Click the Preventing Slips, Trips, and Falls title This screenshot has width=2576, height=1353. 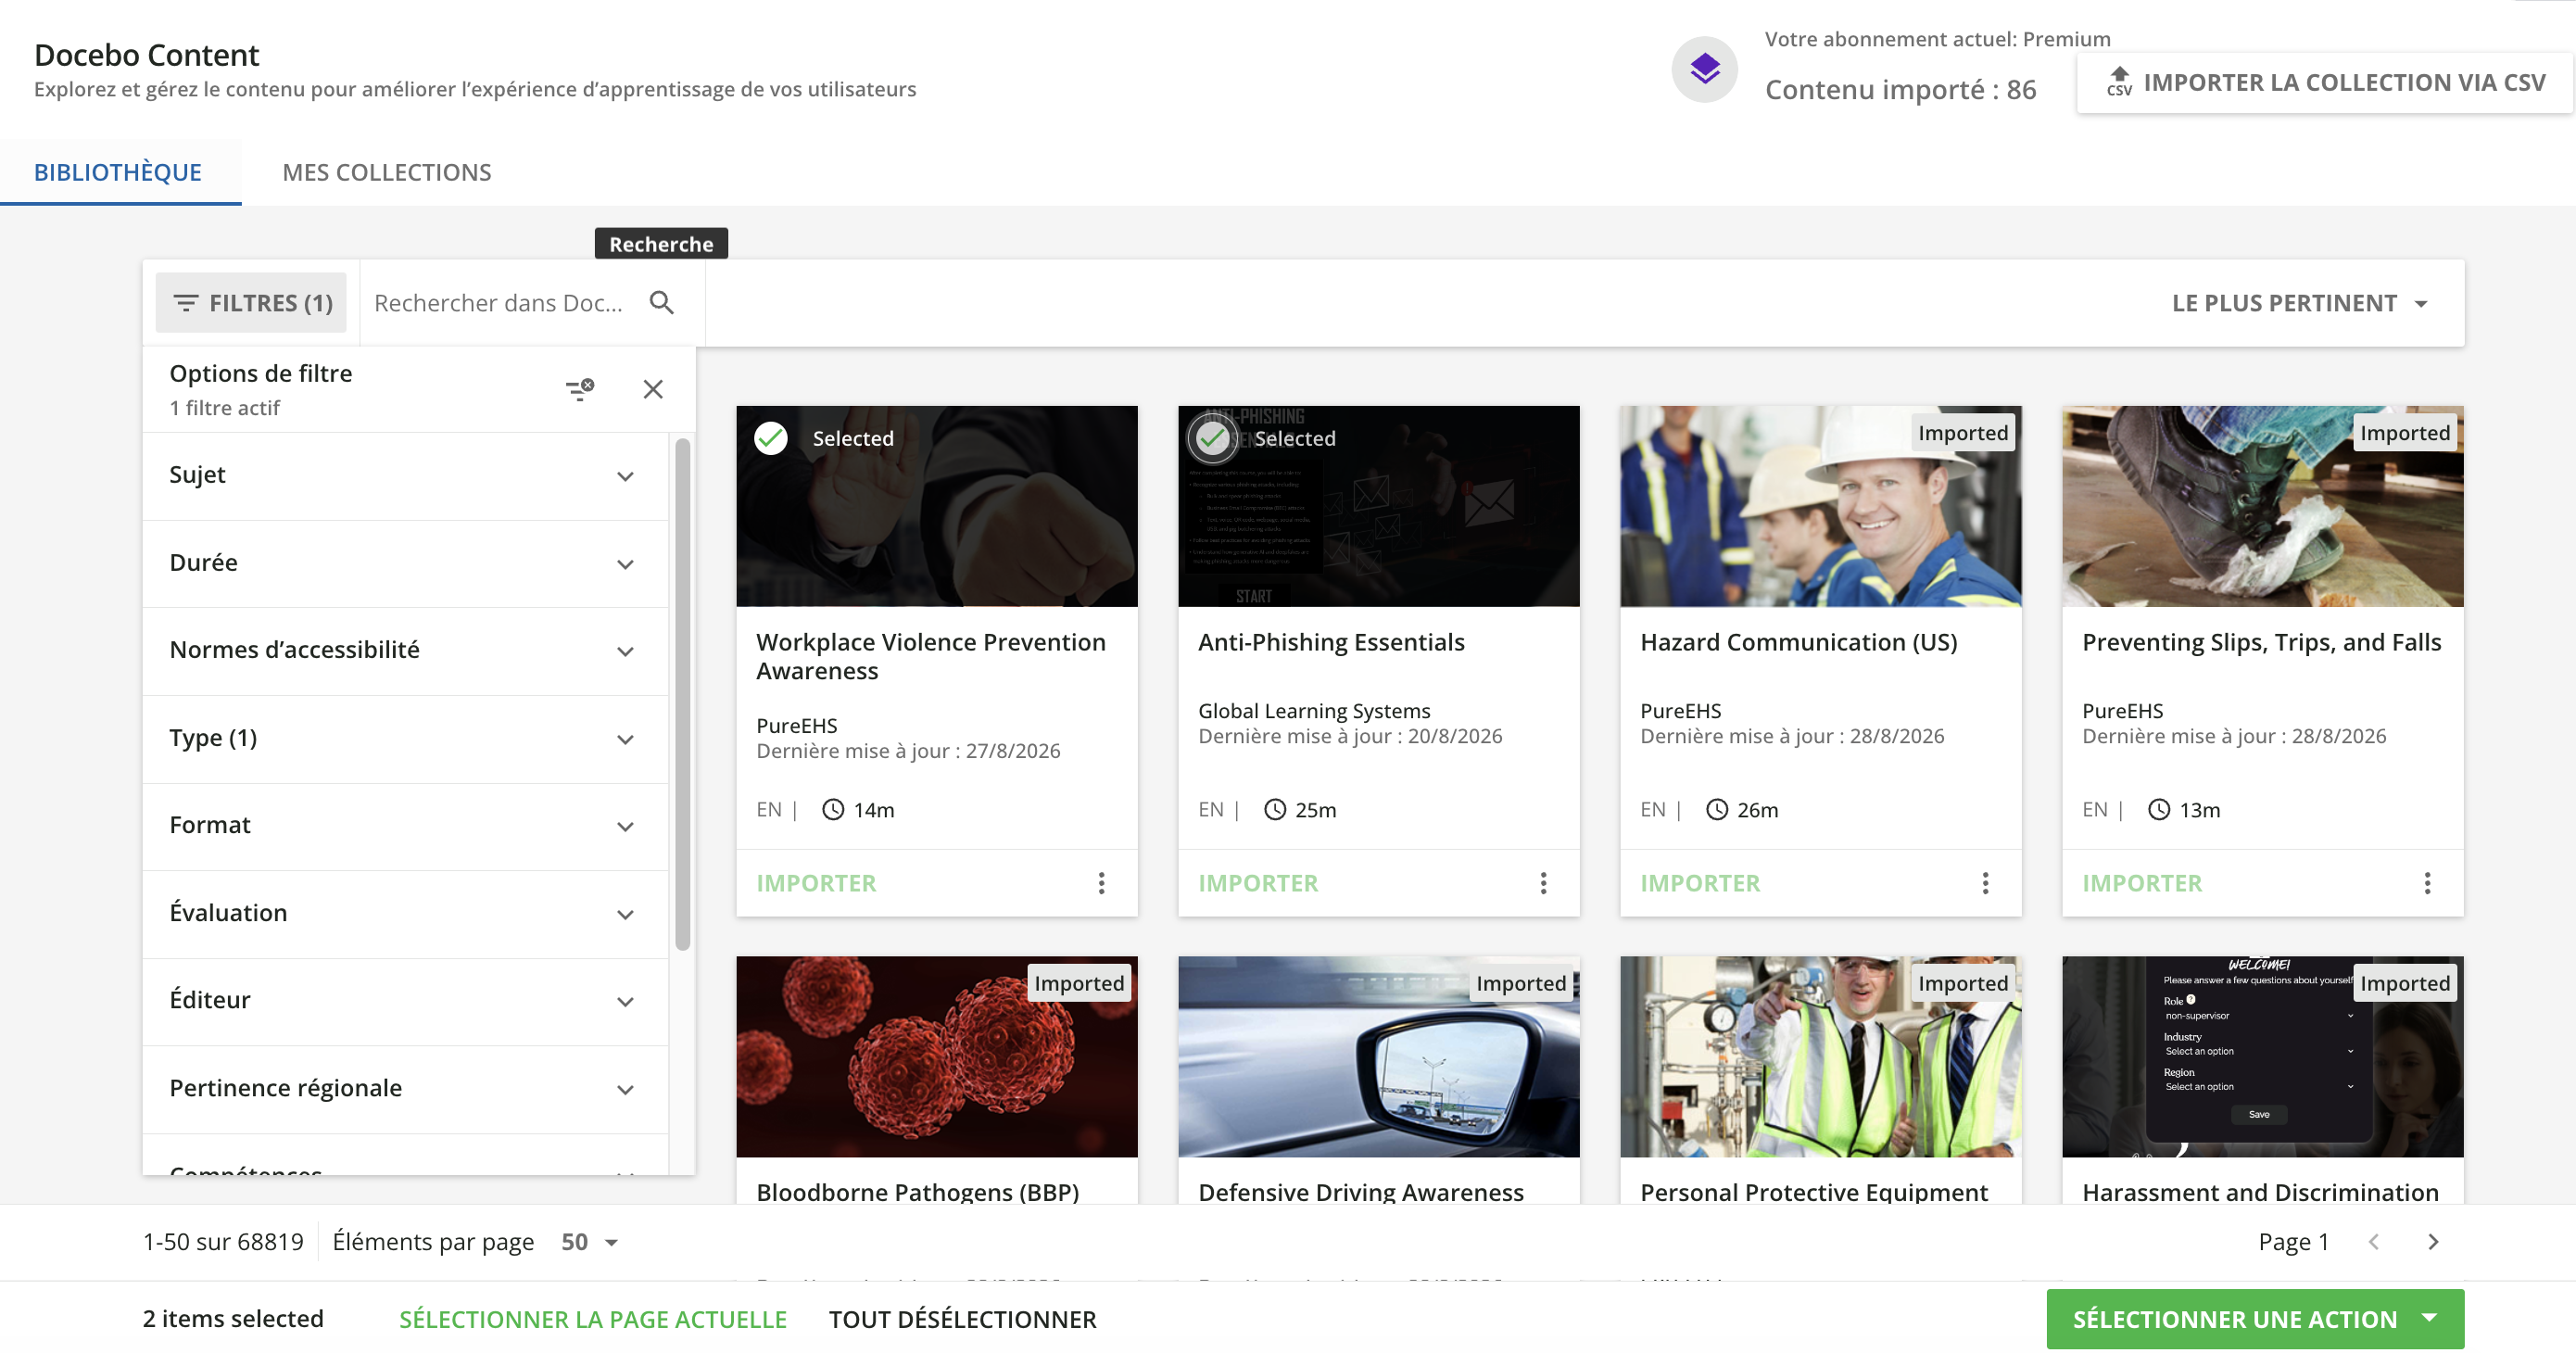point(2262,642)
